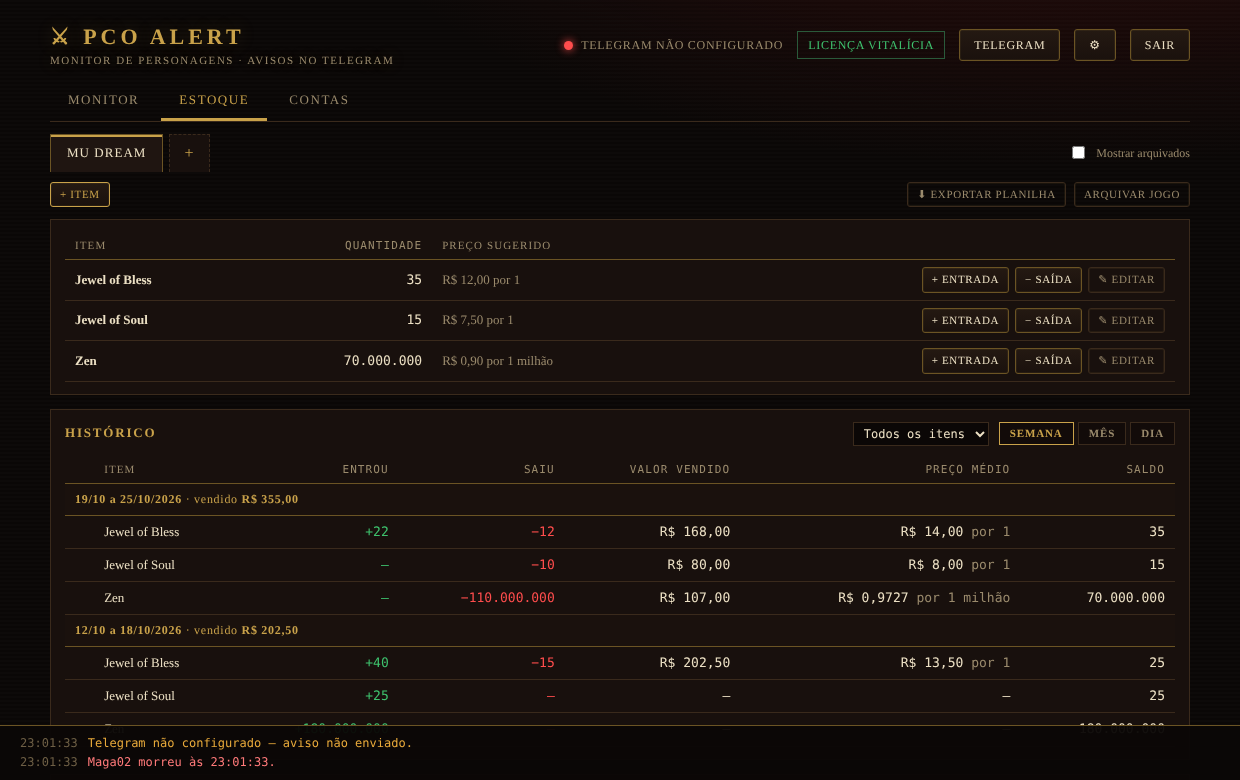Enable the Mostrar arquivados checkbox
This screenshot has width=1240, height=780.
[1078, 153]
